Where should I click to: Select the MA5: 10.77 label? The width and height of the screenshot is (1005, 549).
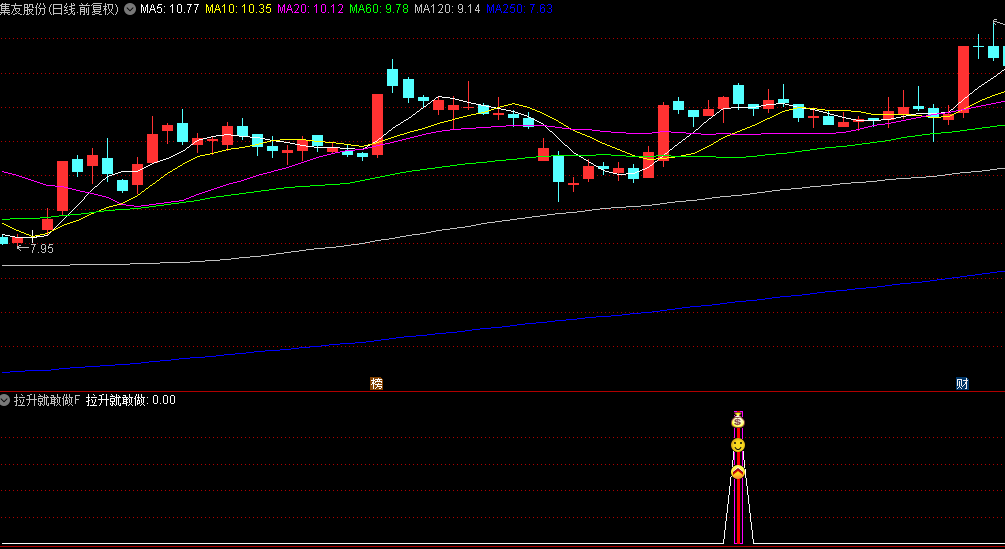coord(169,9)
